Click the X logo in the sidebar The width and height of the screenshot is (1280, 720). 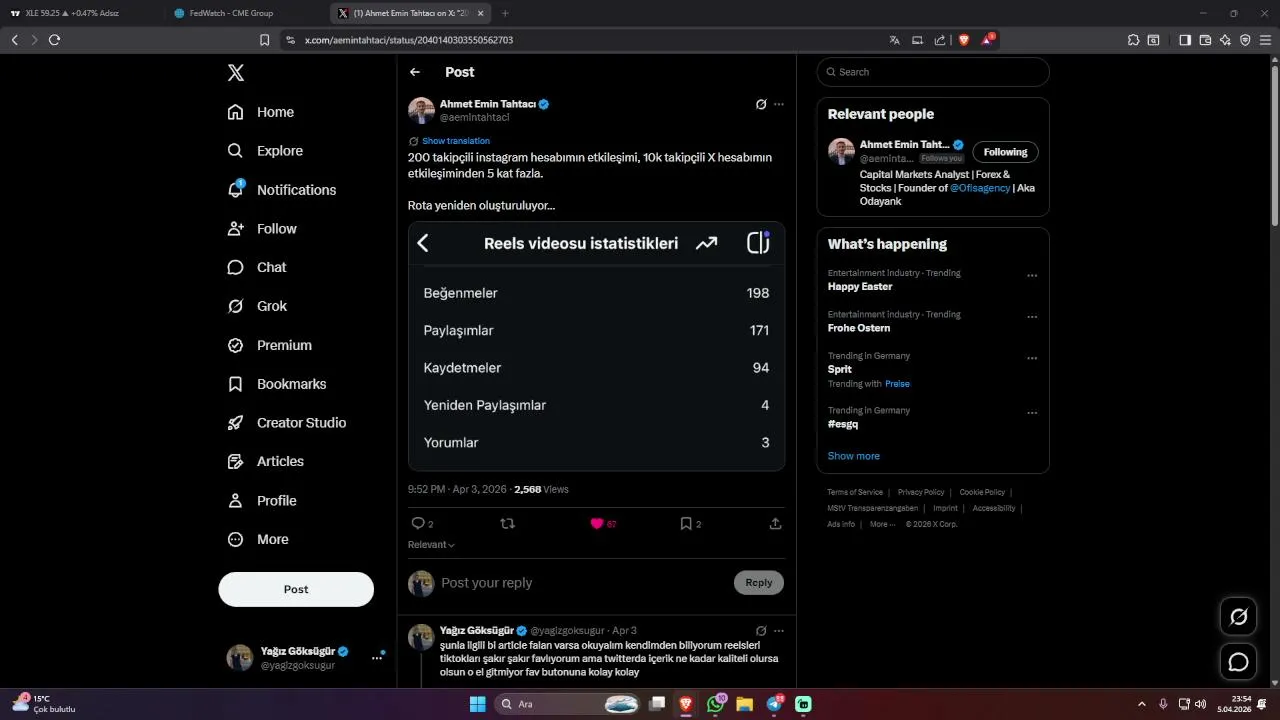coord(236,72)
